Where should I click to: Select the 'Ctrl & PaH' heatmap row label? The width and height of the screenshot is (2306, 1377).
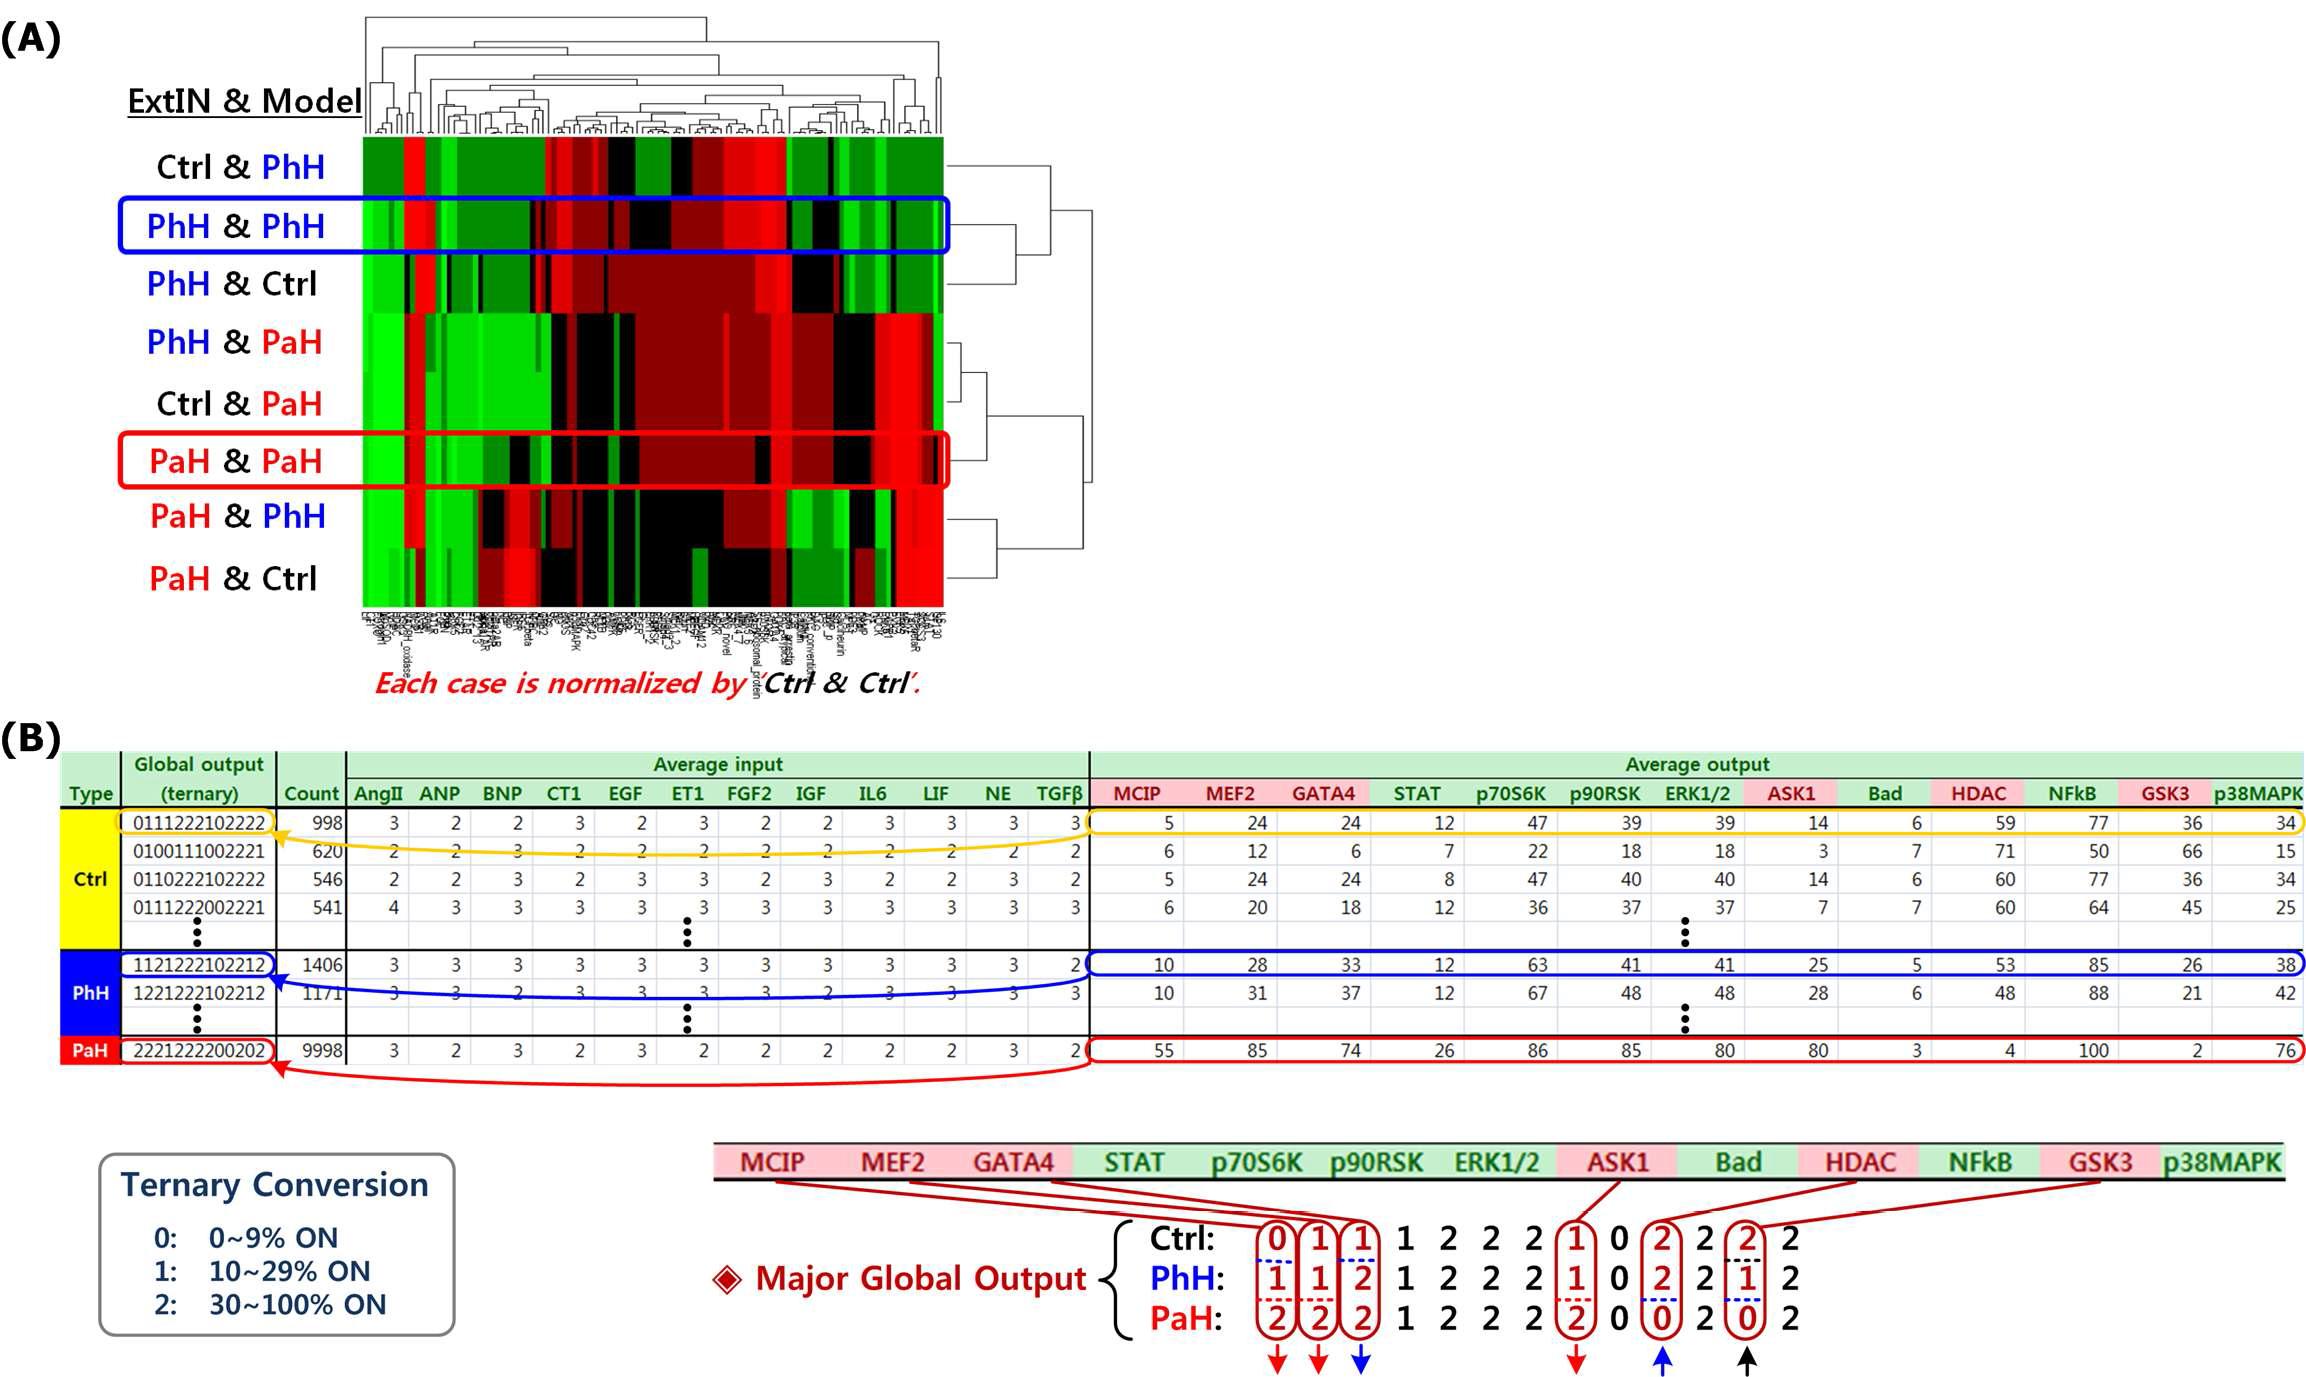pos(240,403)
